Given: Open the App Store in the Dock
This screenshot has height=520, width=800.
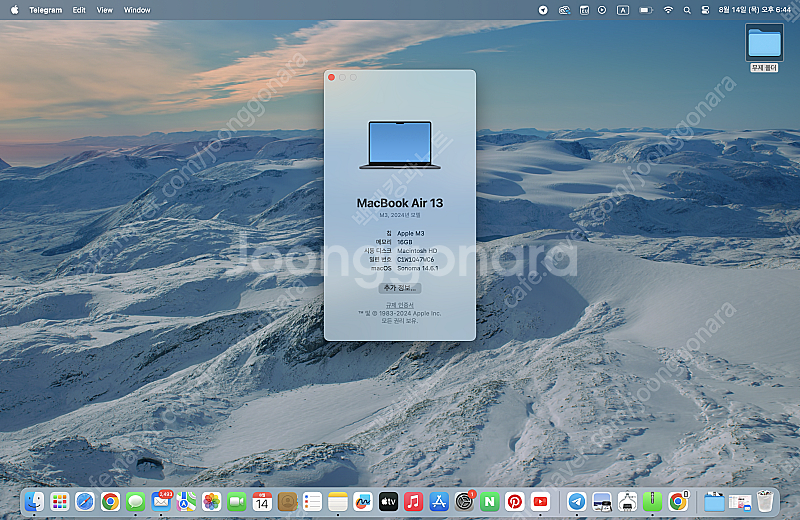Looking at the screenshot, I should click(x=439, y=502).
